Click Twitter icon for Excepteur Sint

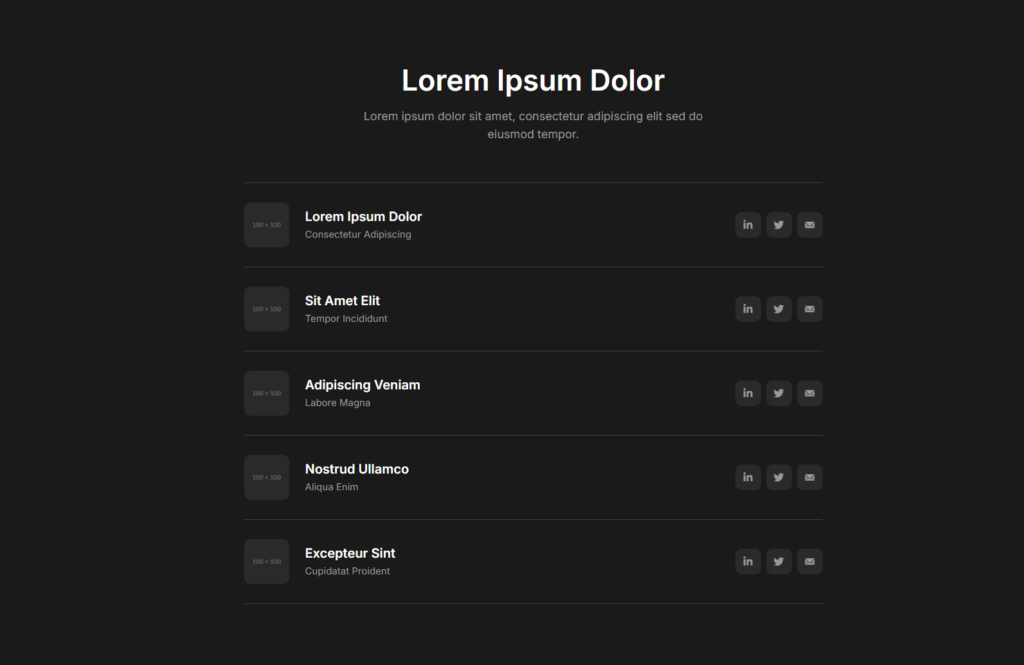778,562
